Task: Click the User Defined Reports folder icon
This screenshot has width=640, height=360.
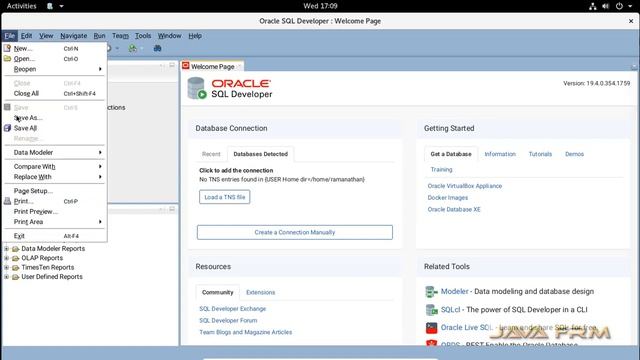Action: pos(16,277)
